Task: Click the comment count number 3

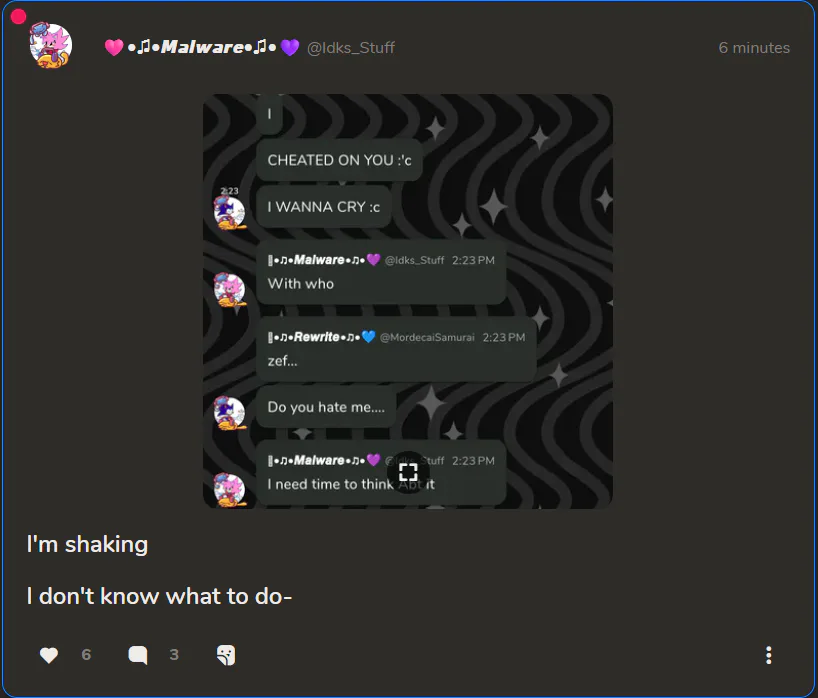Action: click(174, 655)
